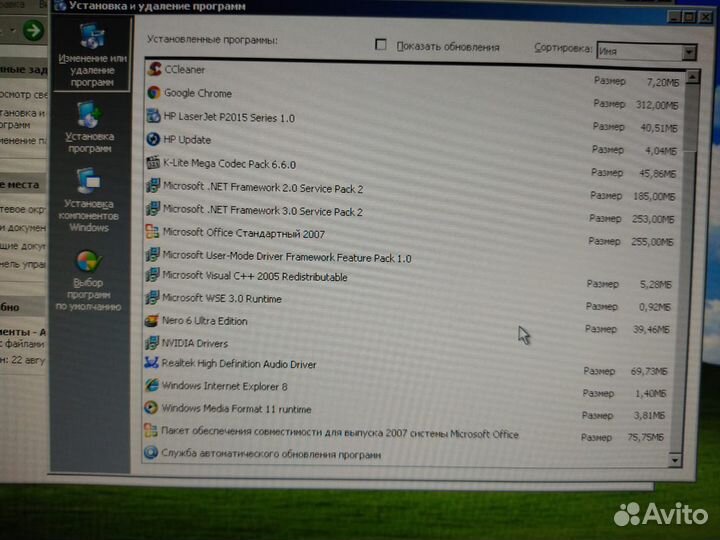Select the Google Chrome icon in list
The height and width of the screenshot is (540, 720).
[x=154, y=93]
